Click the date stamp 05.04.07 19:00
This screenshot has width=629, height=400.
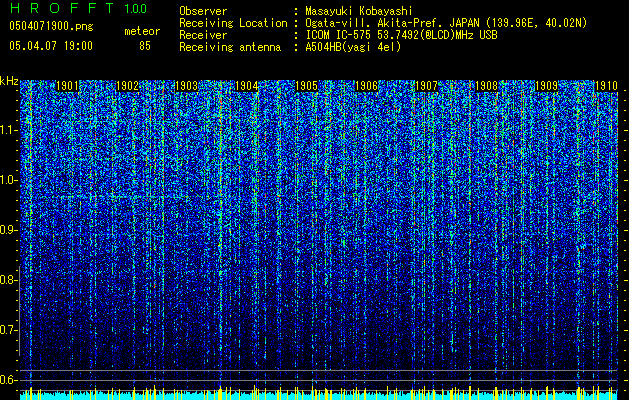(x=51, y=46)
